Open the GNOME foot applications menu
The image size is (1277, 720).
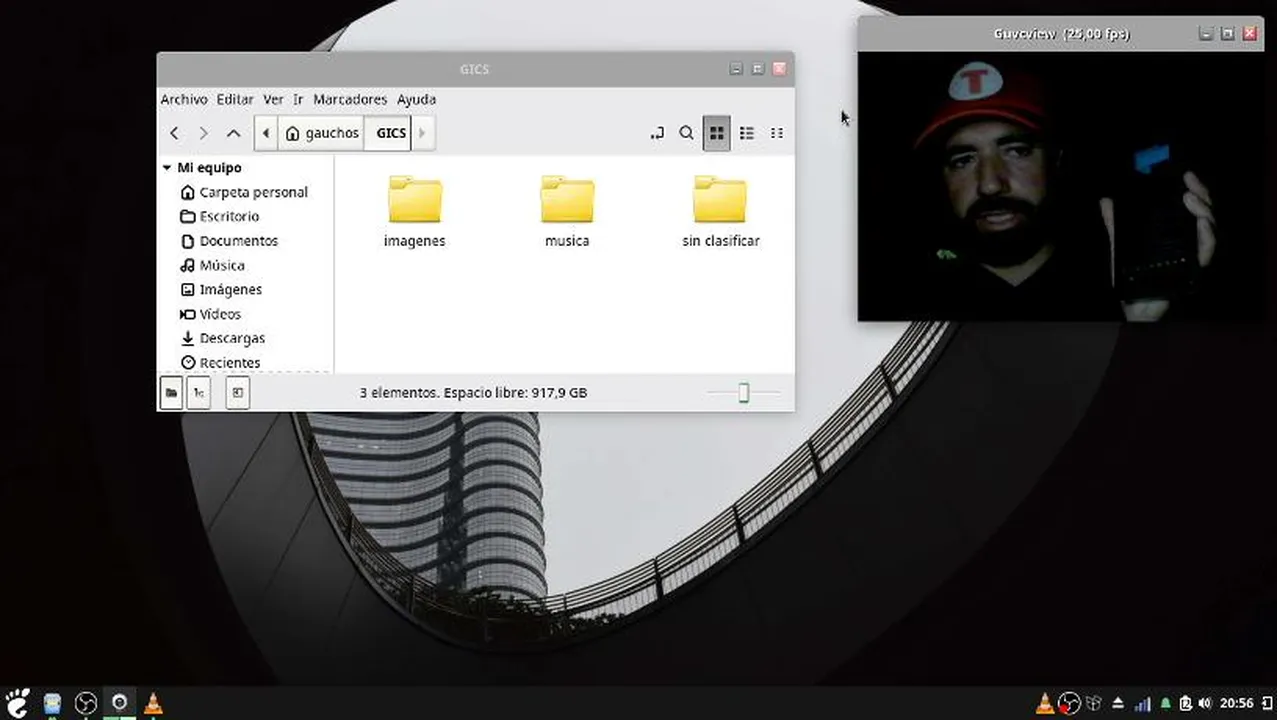coord(18,703)
